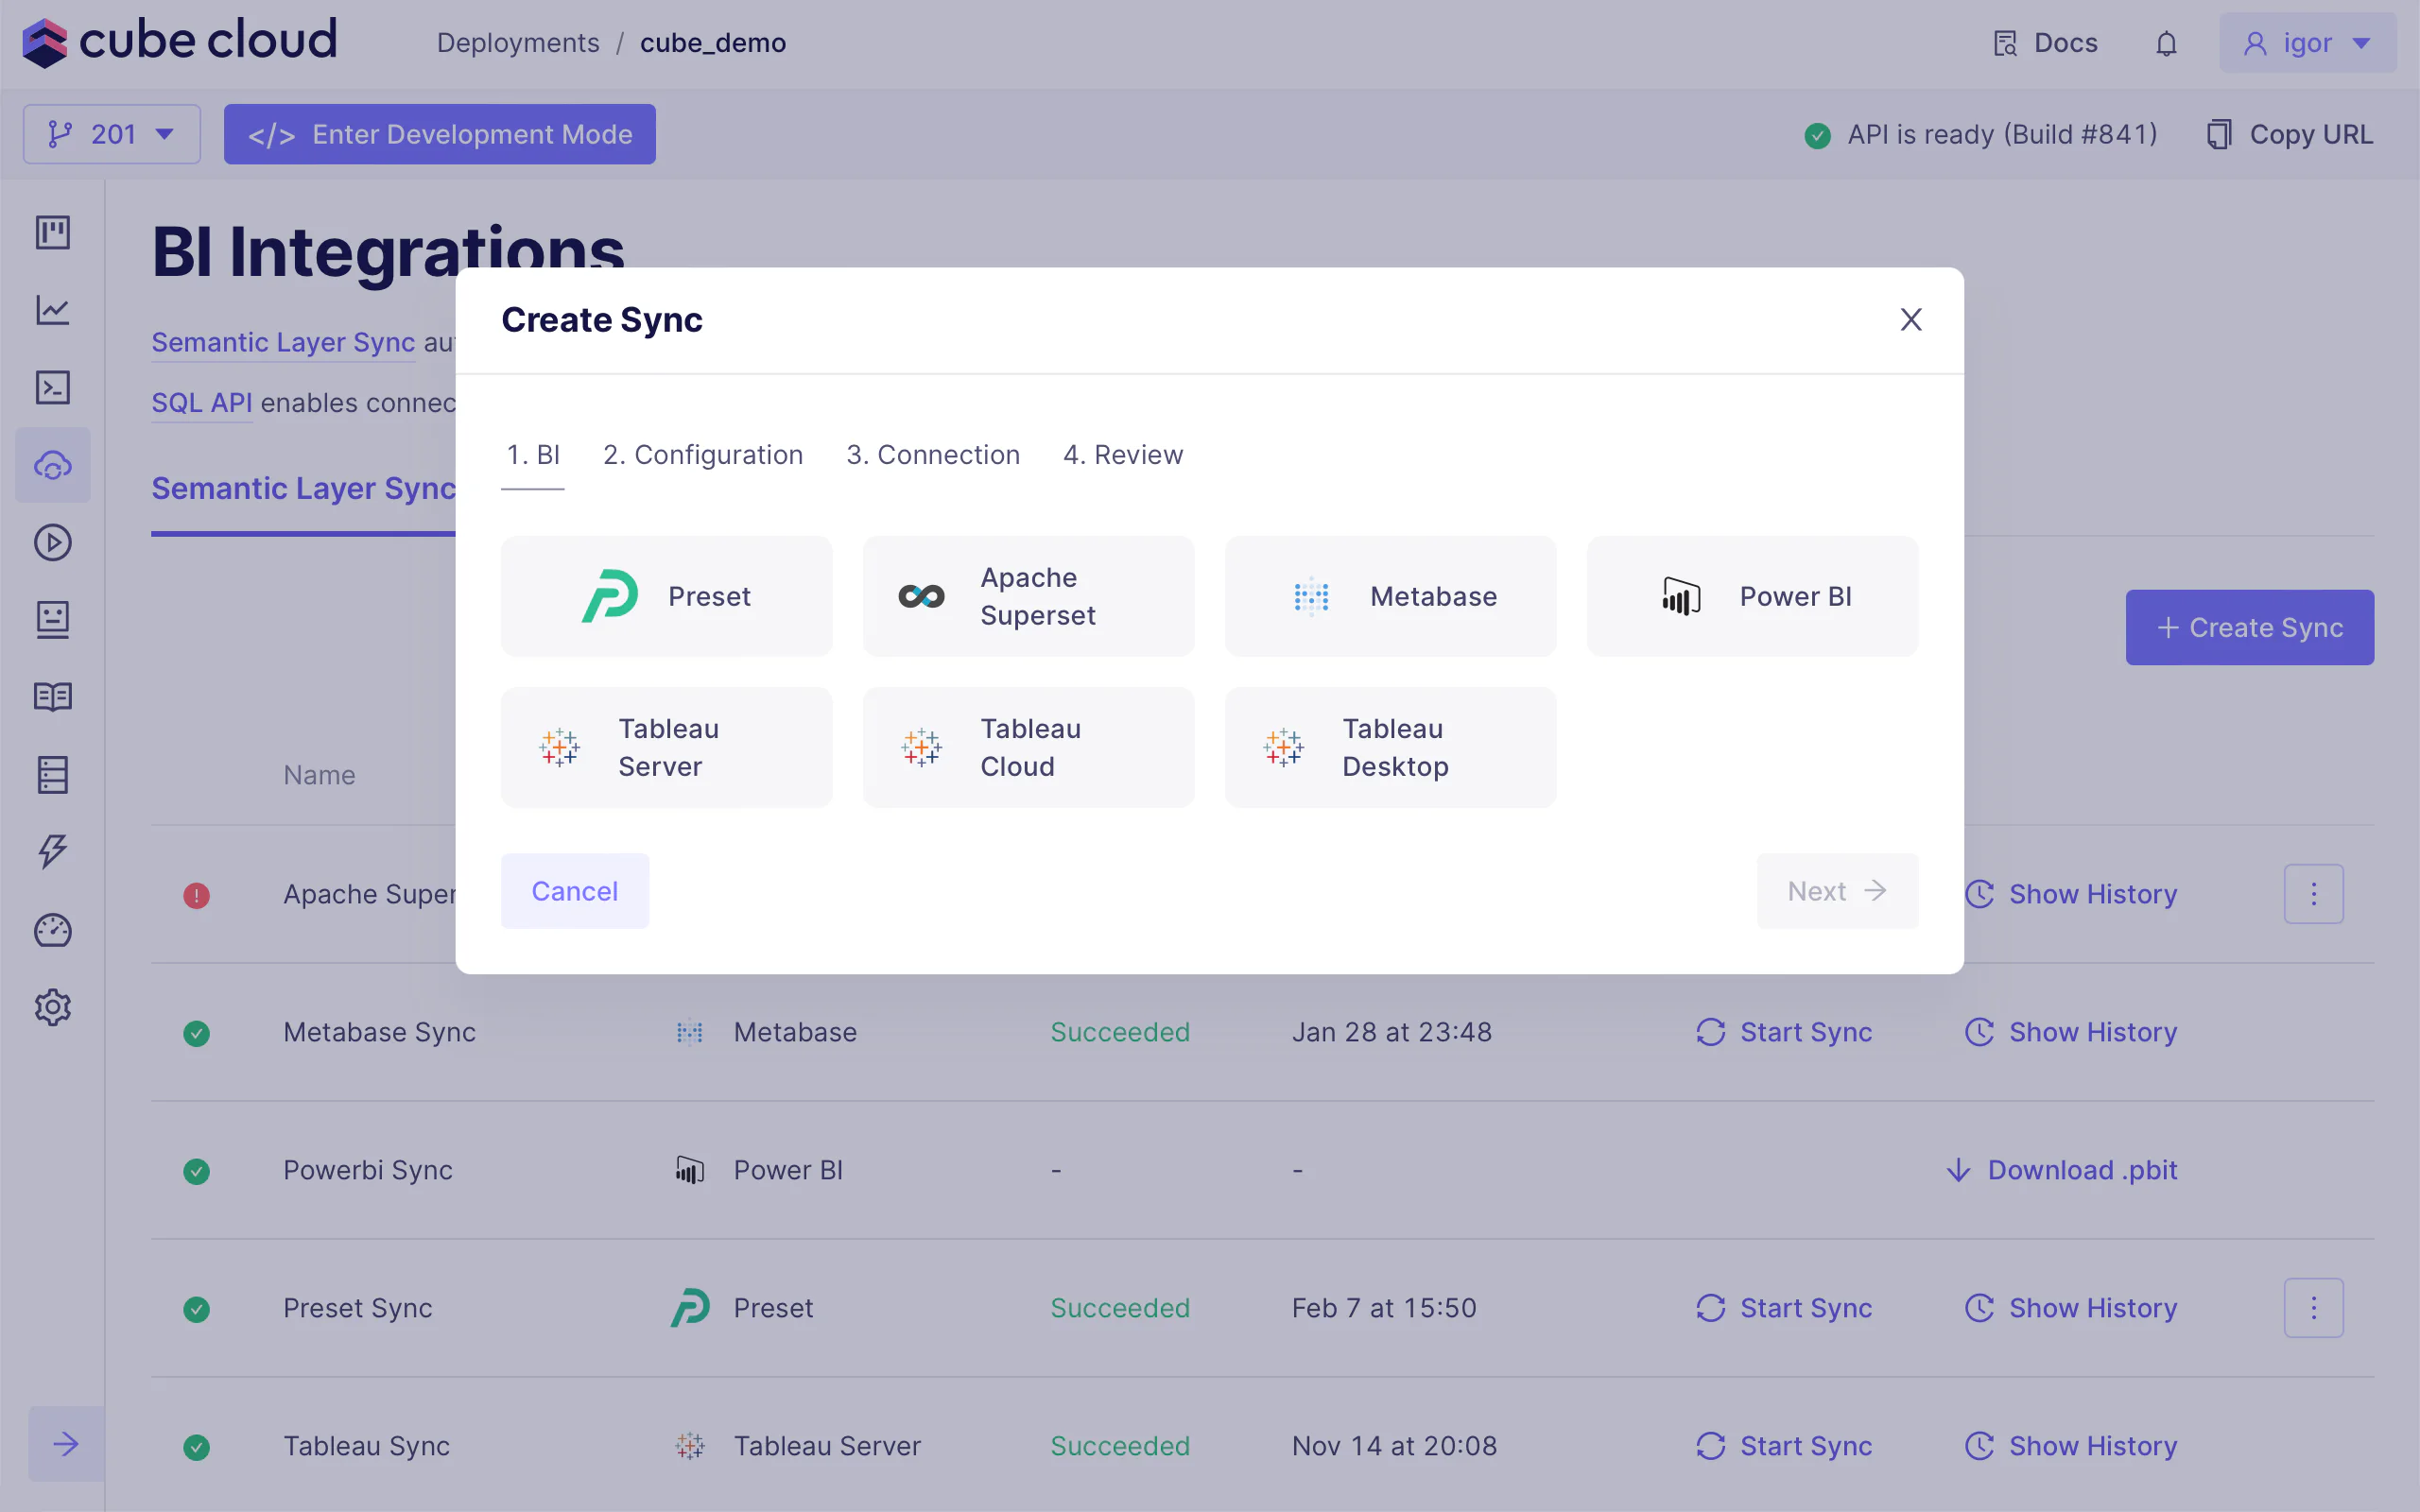Screen dimensions: 2420x1512
Task: Select the Preset BI option
Action: 666,596
